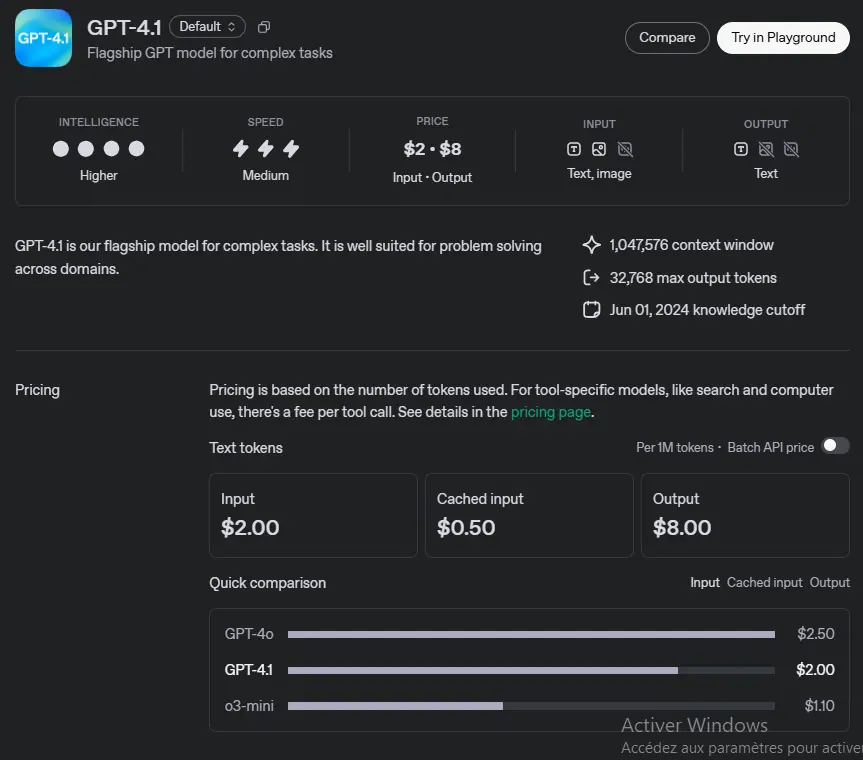Copy the model name with copy icon
This screenshot has height=760, width=863.
264,27
